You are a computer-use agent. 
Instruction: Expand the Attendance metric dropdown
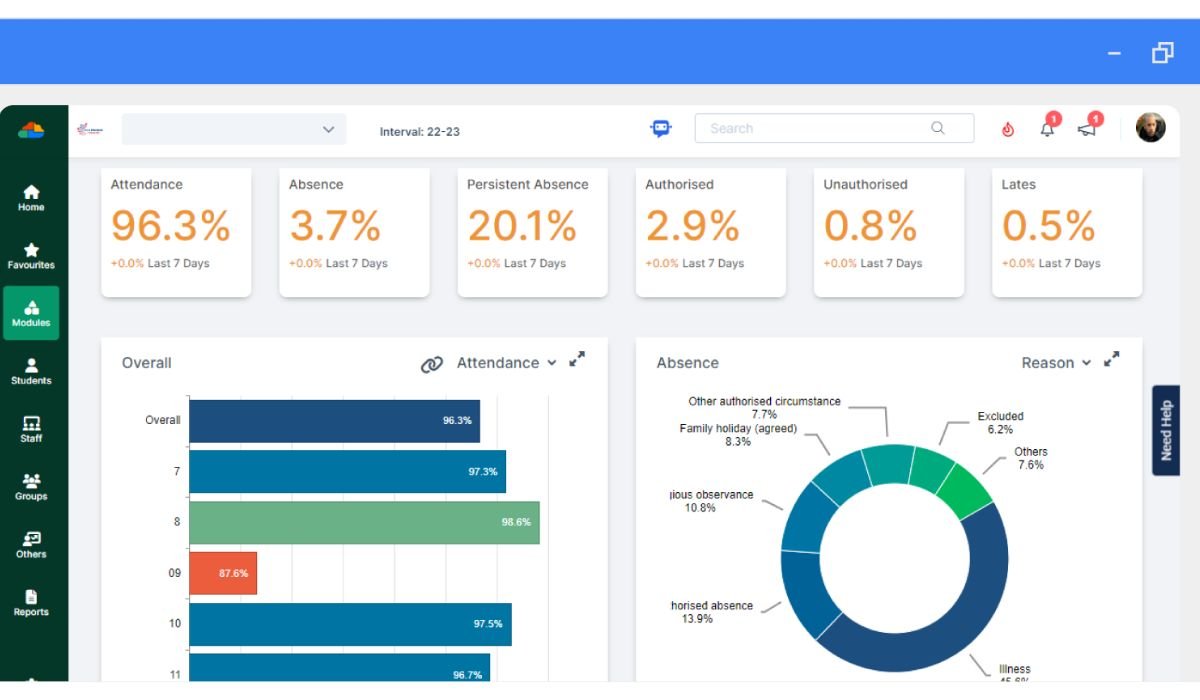click(x=508, y=363)
